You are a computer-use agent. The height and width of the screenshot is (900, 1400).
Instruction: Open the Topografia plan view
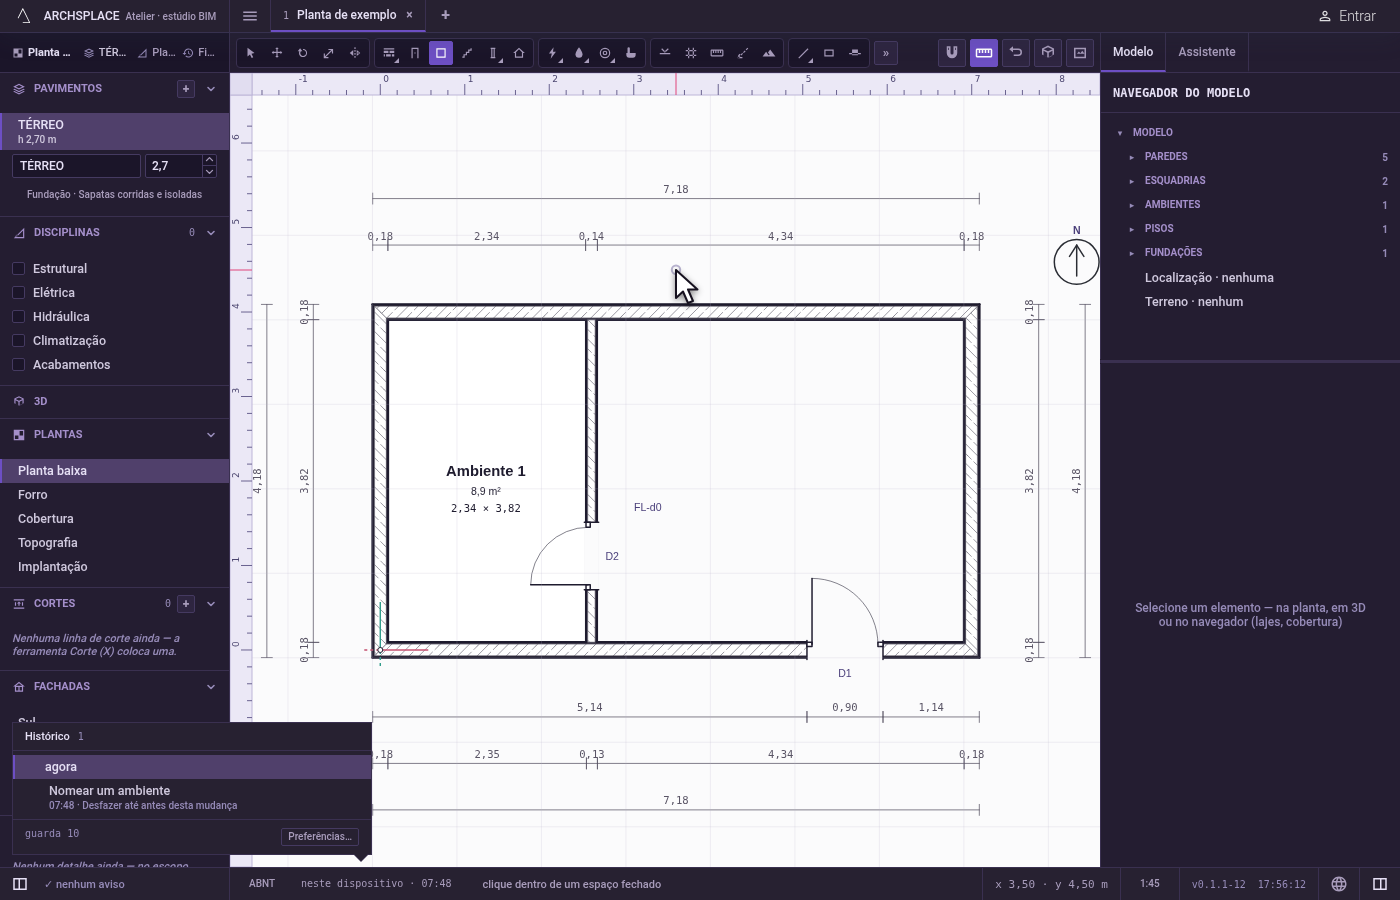coord(115,543)
